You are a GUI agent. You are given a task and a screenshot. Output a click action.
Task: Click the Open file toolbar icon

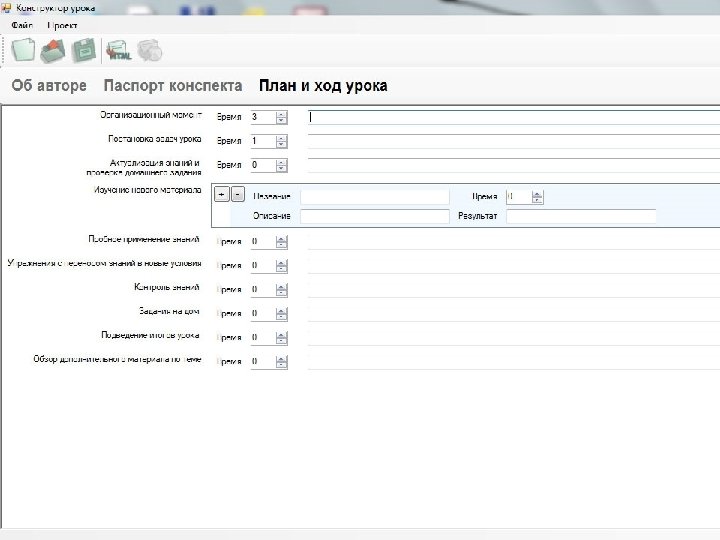pyautogui.click(x=53, y=50)
